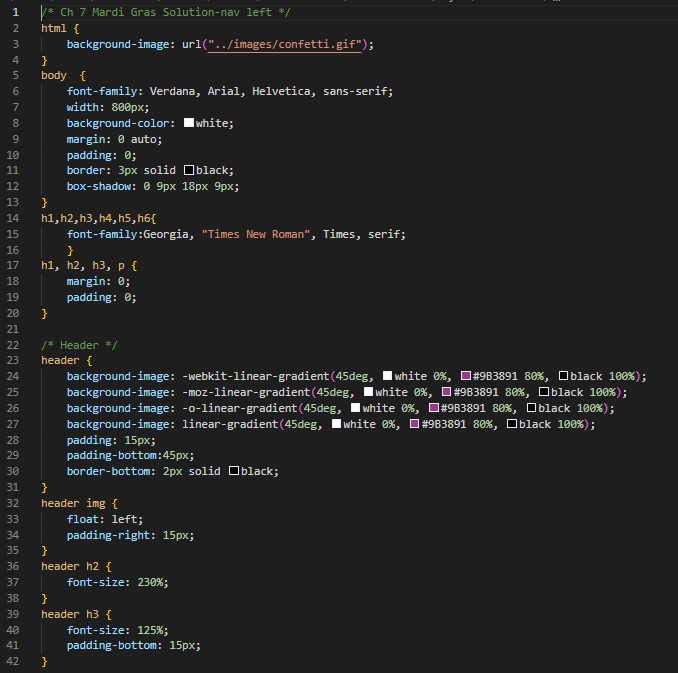Click 'h1,h2,h3,h4,h5,h6' selector

point(96,218)
